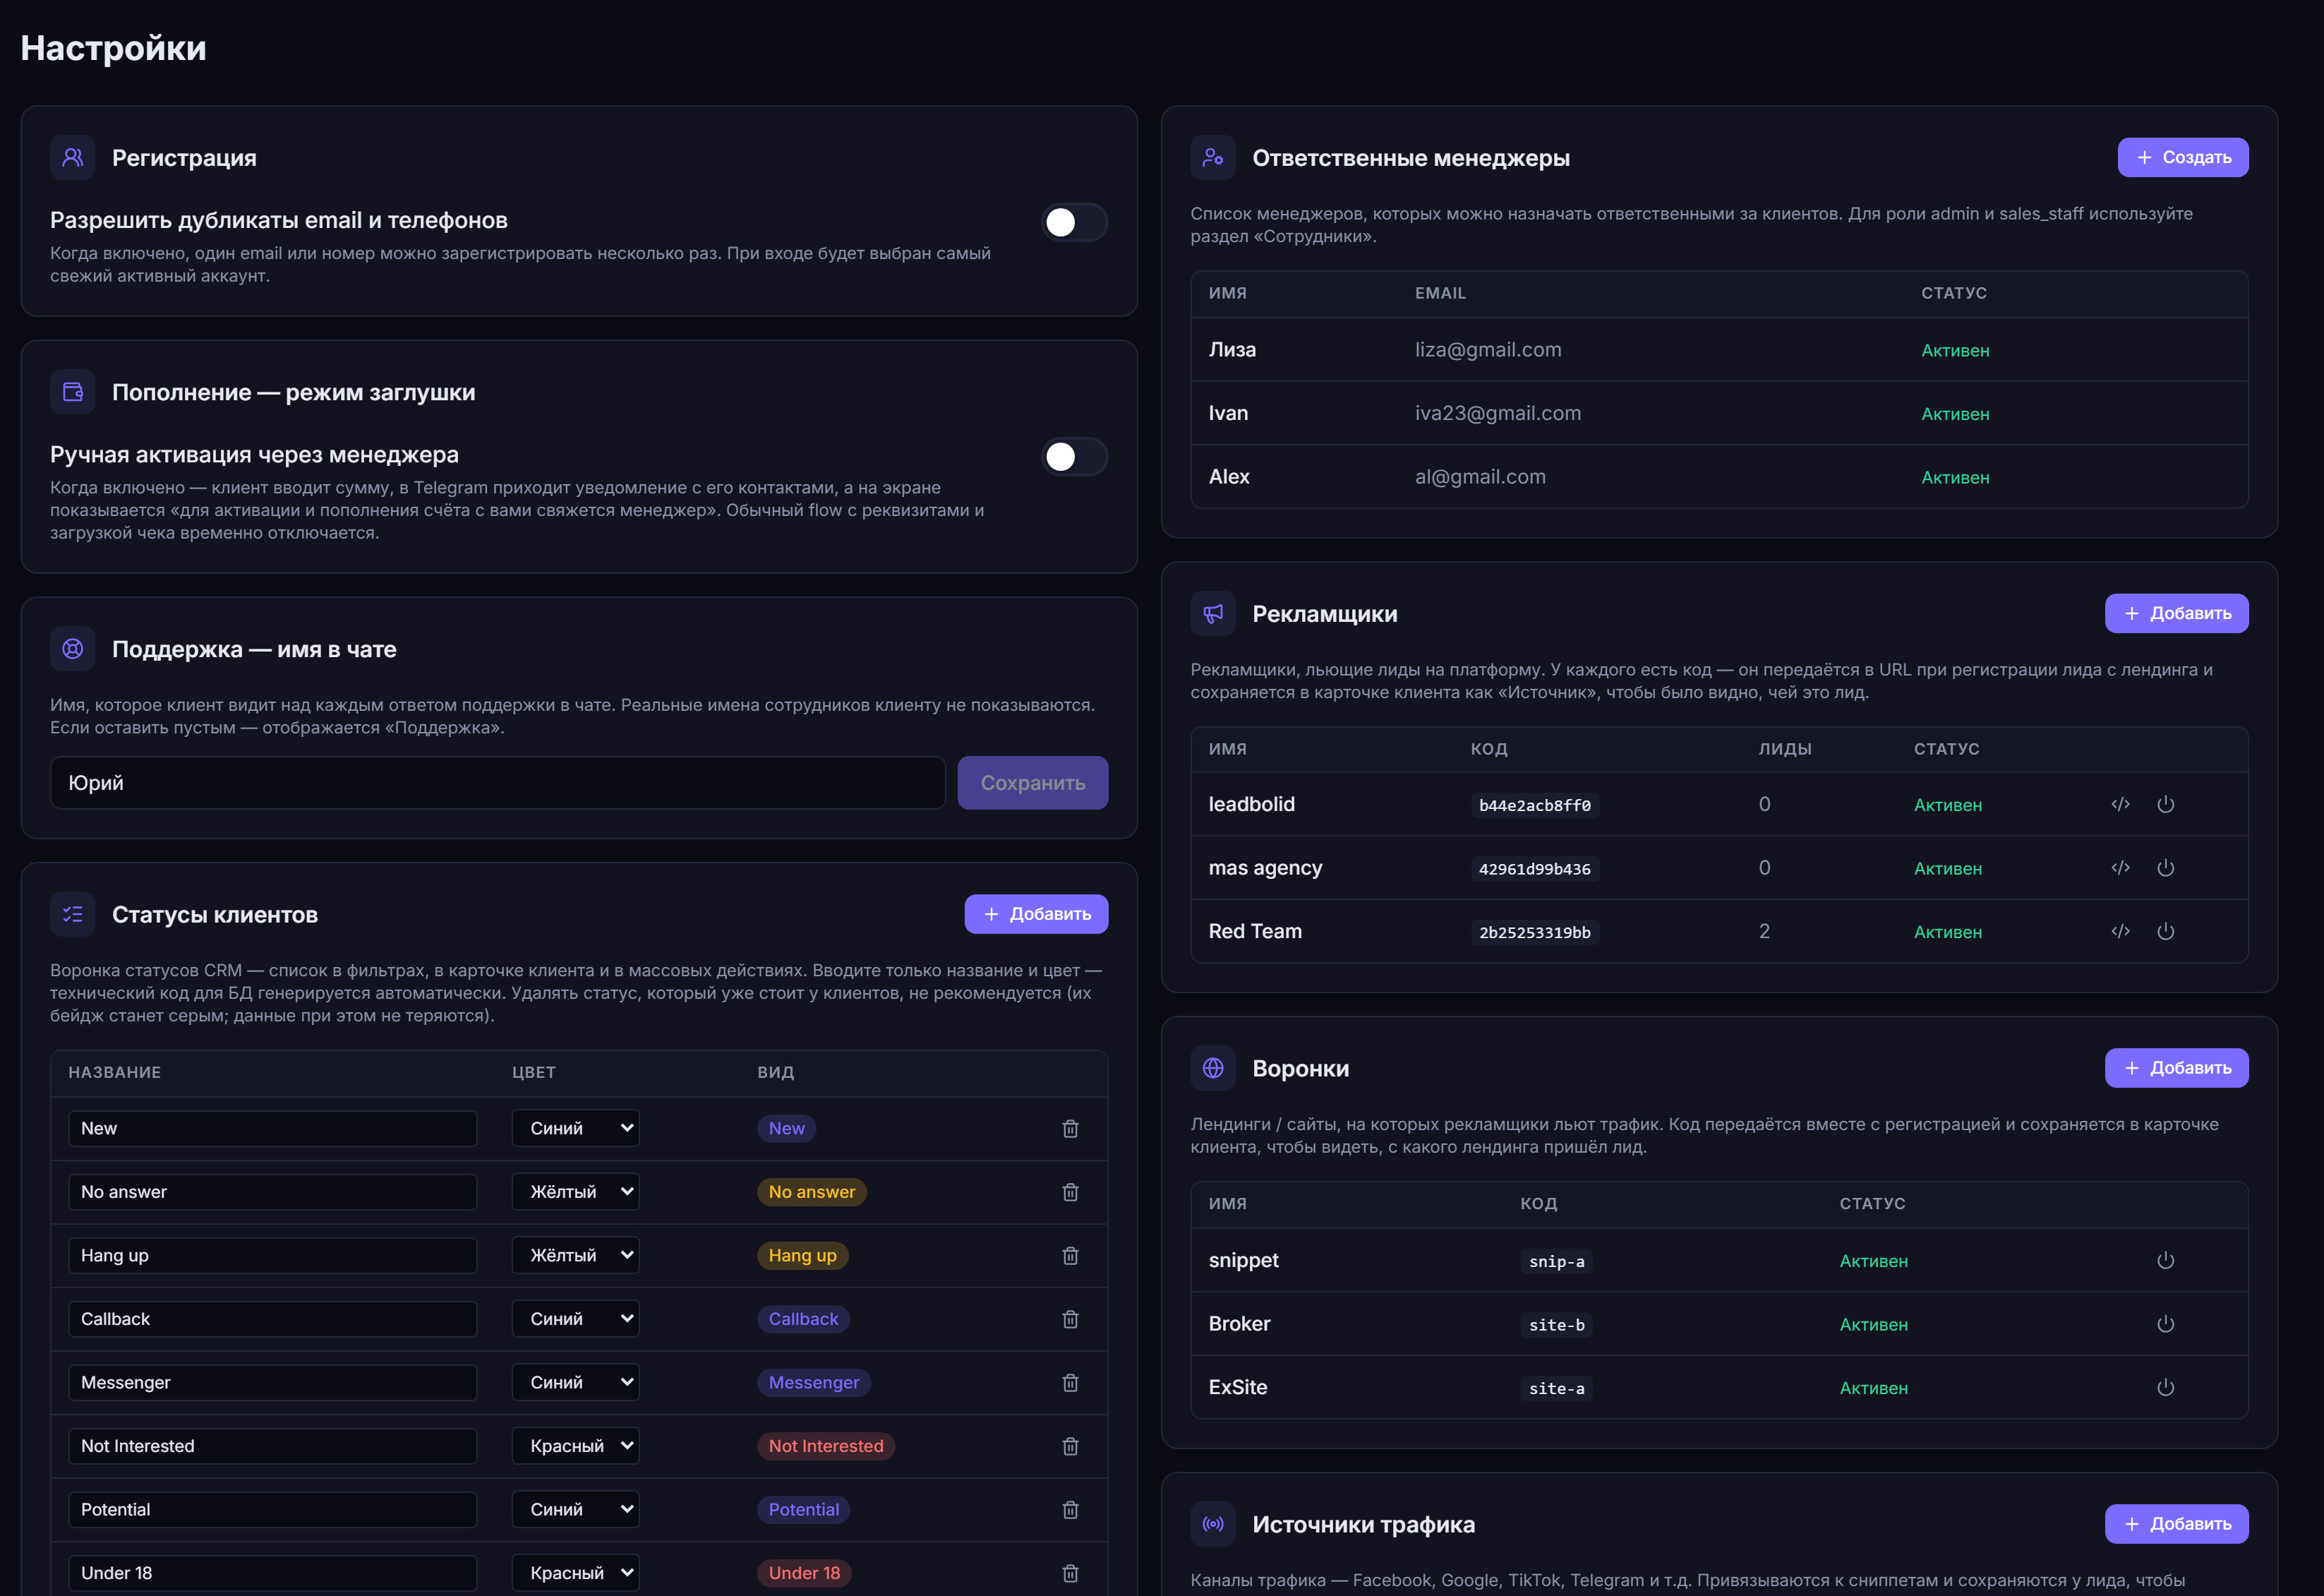Click the wallet icon beside Пополнение heading
This screenshot has height=1596, width=2324.
[x=73, y=392]
